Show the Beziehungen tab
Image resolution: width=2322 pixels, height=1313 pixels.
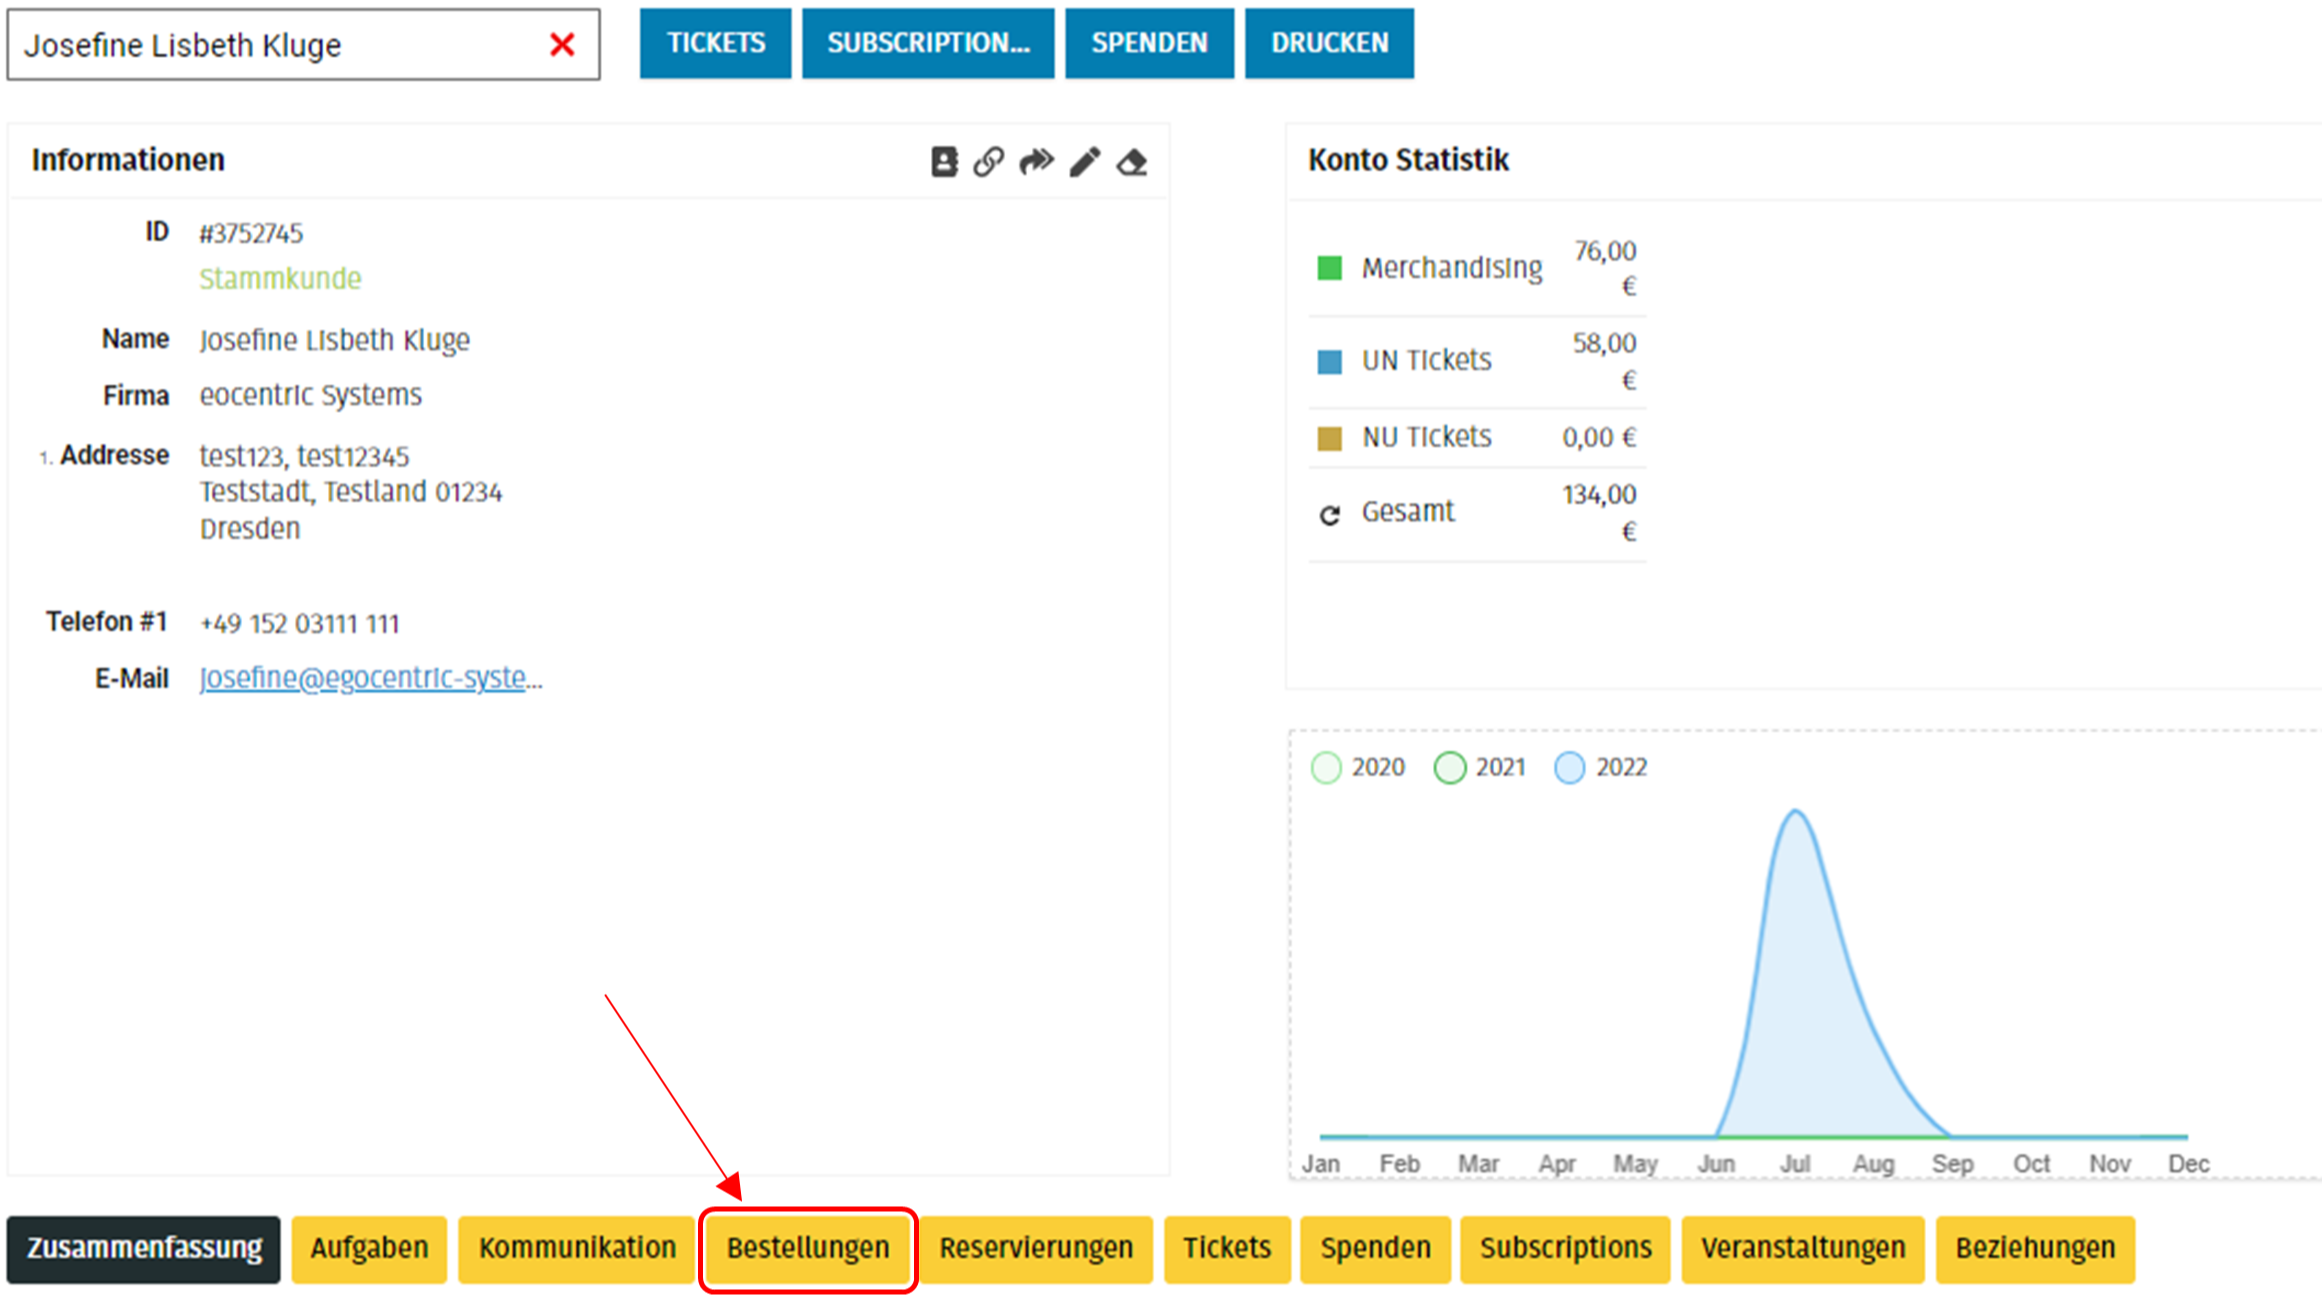(2034, 1248)
